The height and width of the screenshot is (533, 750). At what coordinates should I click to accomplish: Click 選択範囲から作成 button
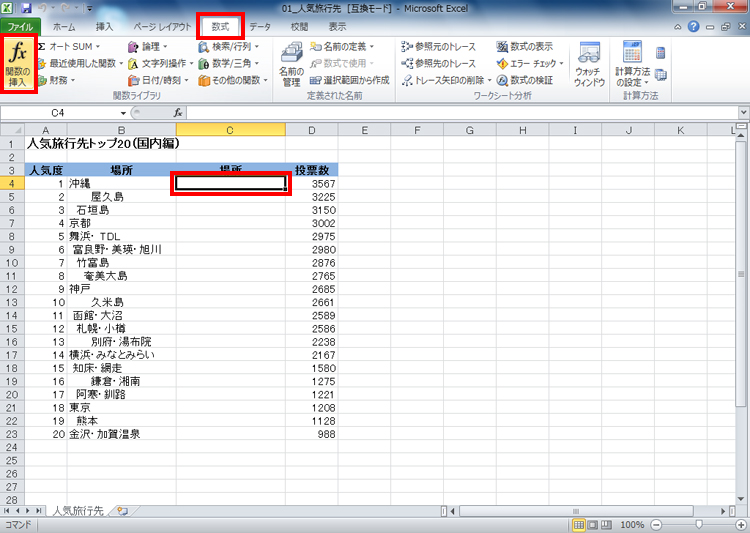(350, 80)
